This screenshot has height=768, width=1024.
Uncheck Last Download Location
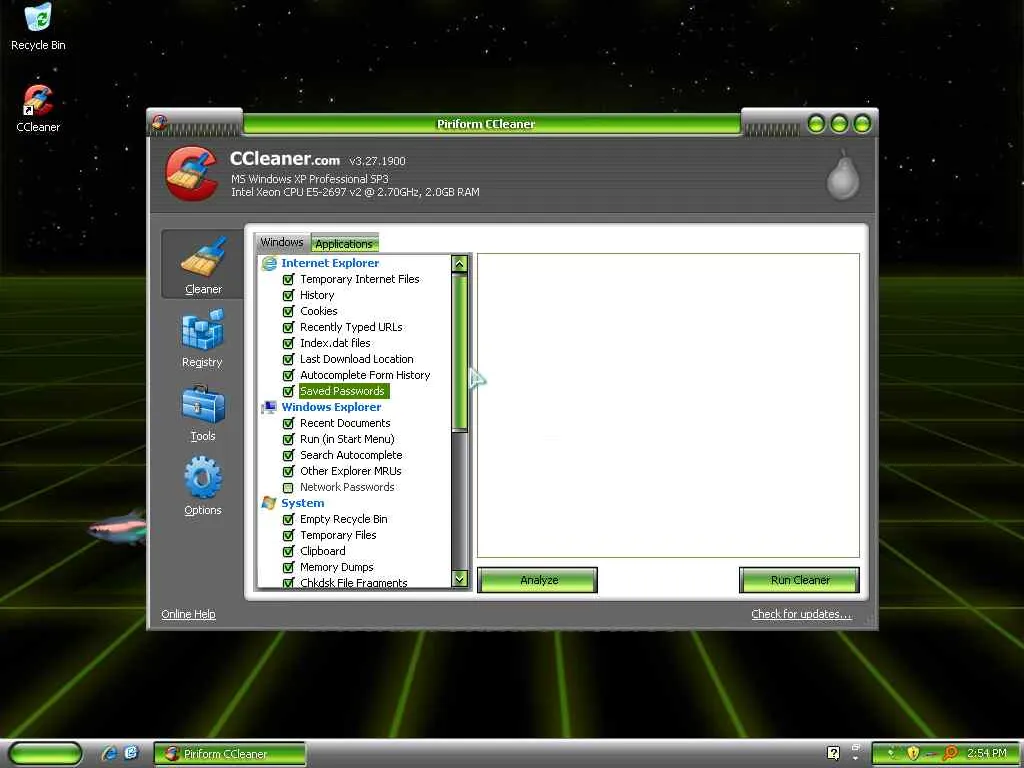coord(288,359)
